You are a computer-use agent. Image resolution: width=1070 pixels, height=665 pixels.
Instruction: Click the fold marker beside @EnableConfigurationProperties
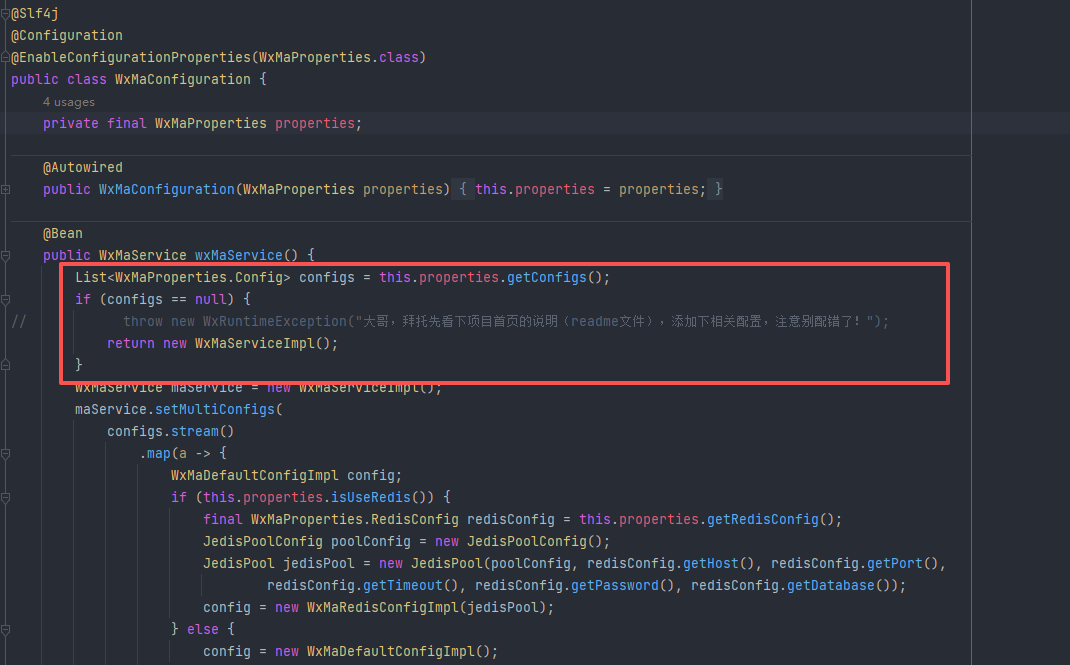pyautogui.click(x=5, y=57)
